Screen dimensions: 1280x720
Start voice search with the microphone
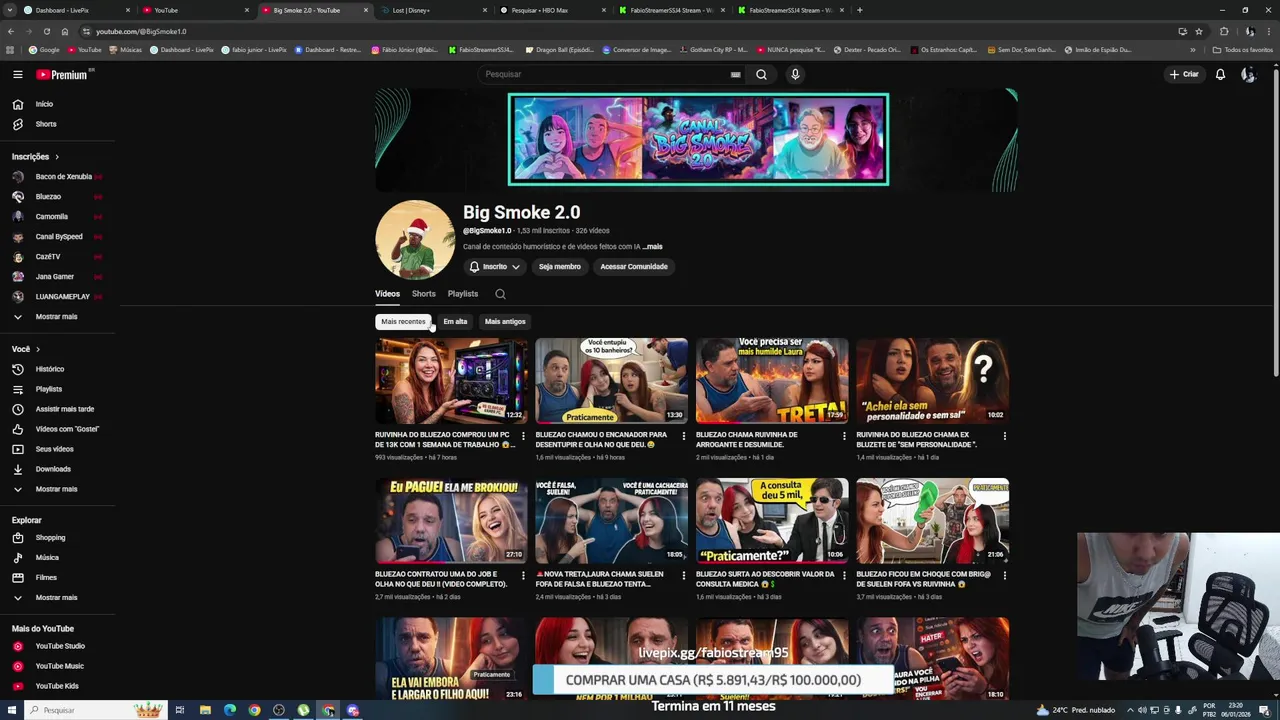click(795, 74)
